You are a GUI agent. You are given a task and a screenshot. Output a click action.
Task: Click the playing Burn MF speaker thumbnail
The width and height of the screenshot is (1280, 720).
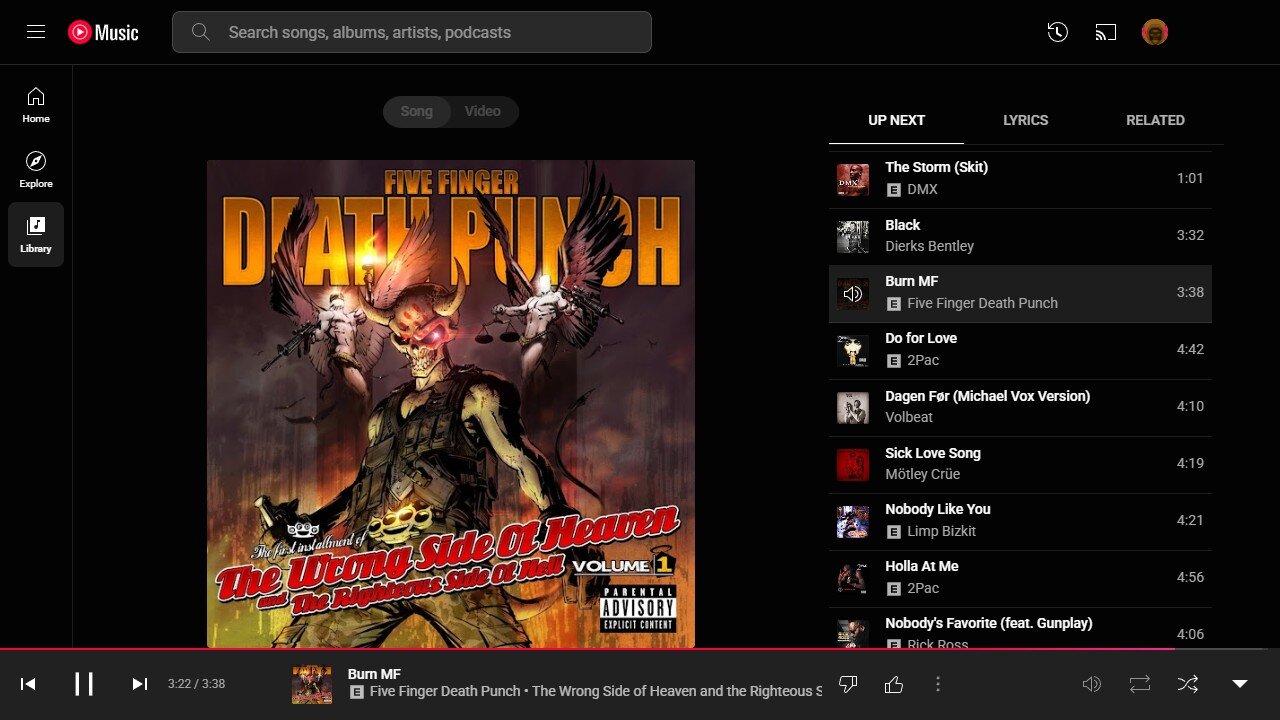point(853,294)
